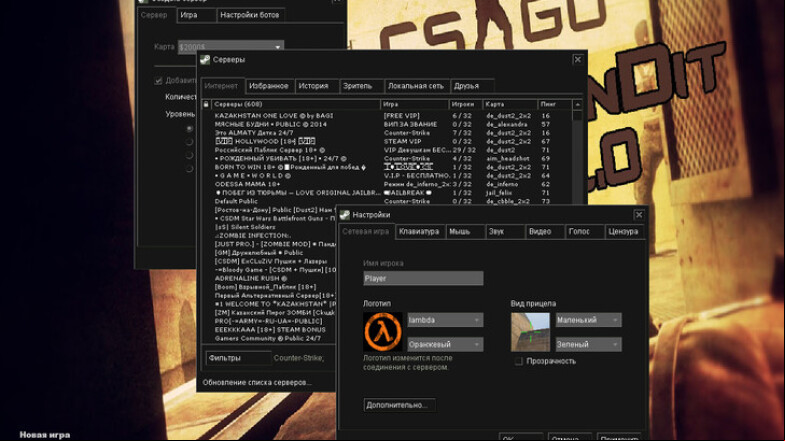Select Gamers Community Public 24/7 server
The width and height of the screenshot is (785, 441).
(270, 338)
